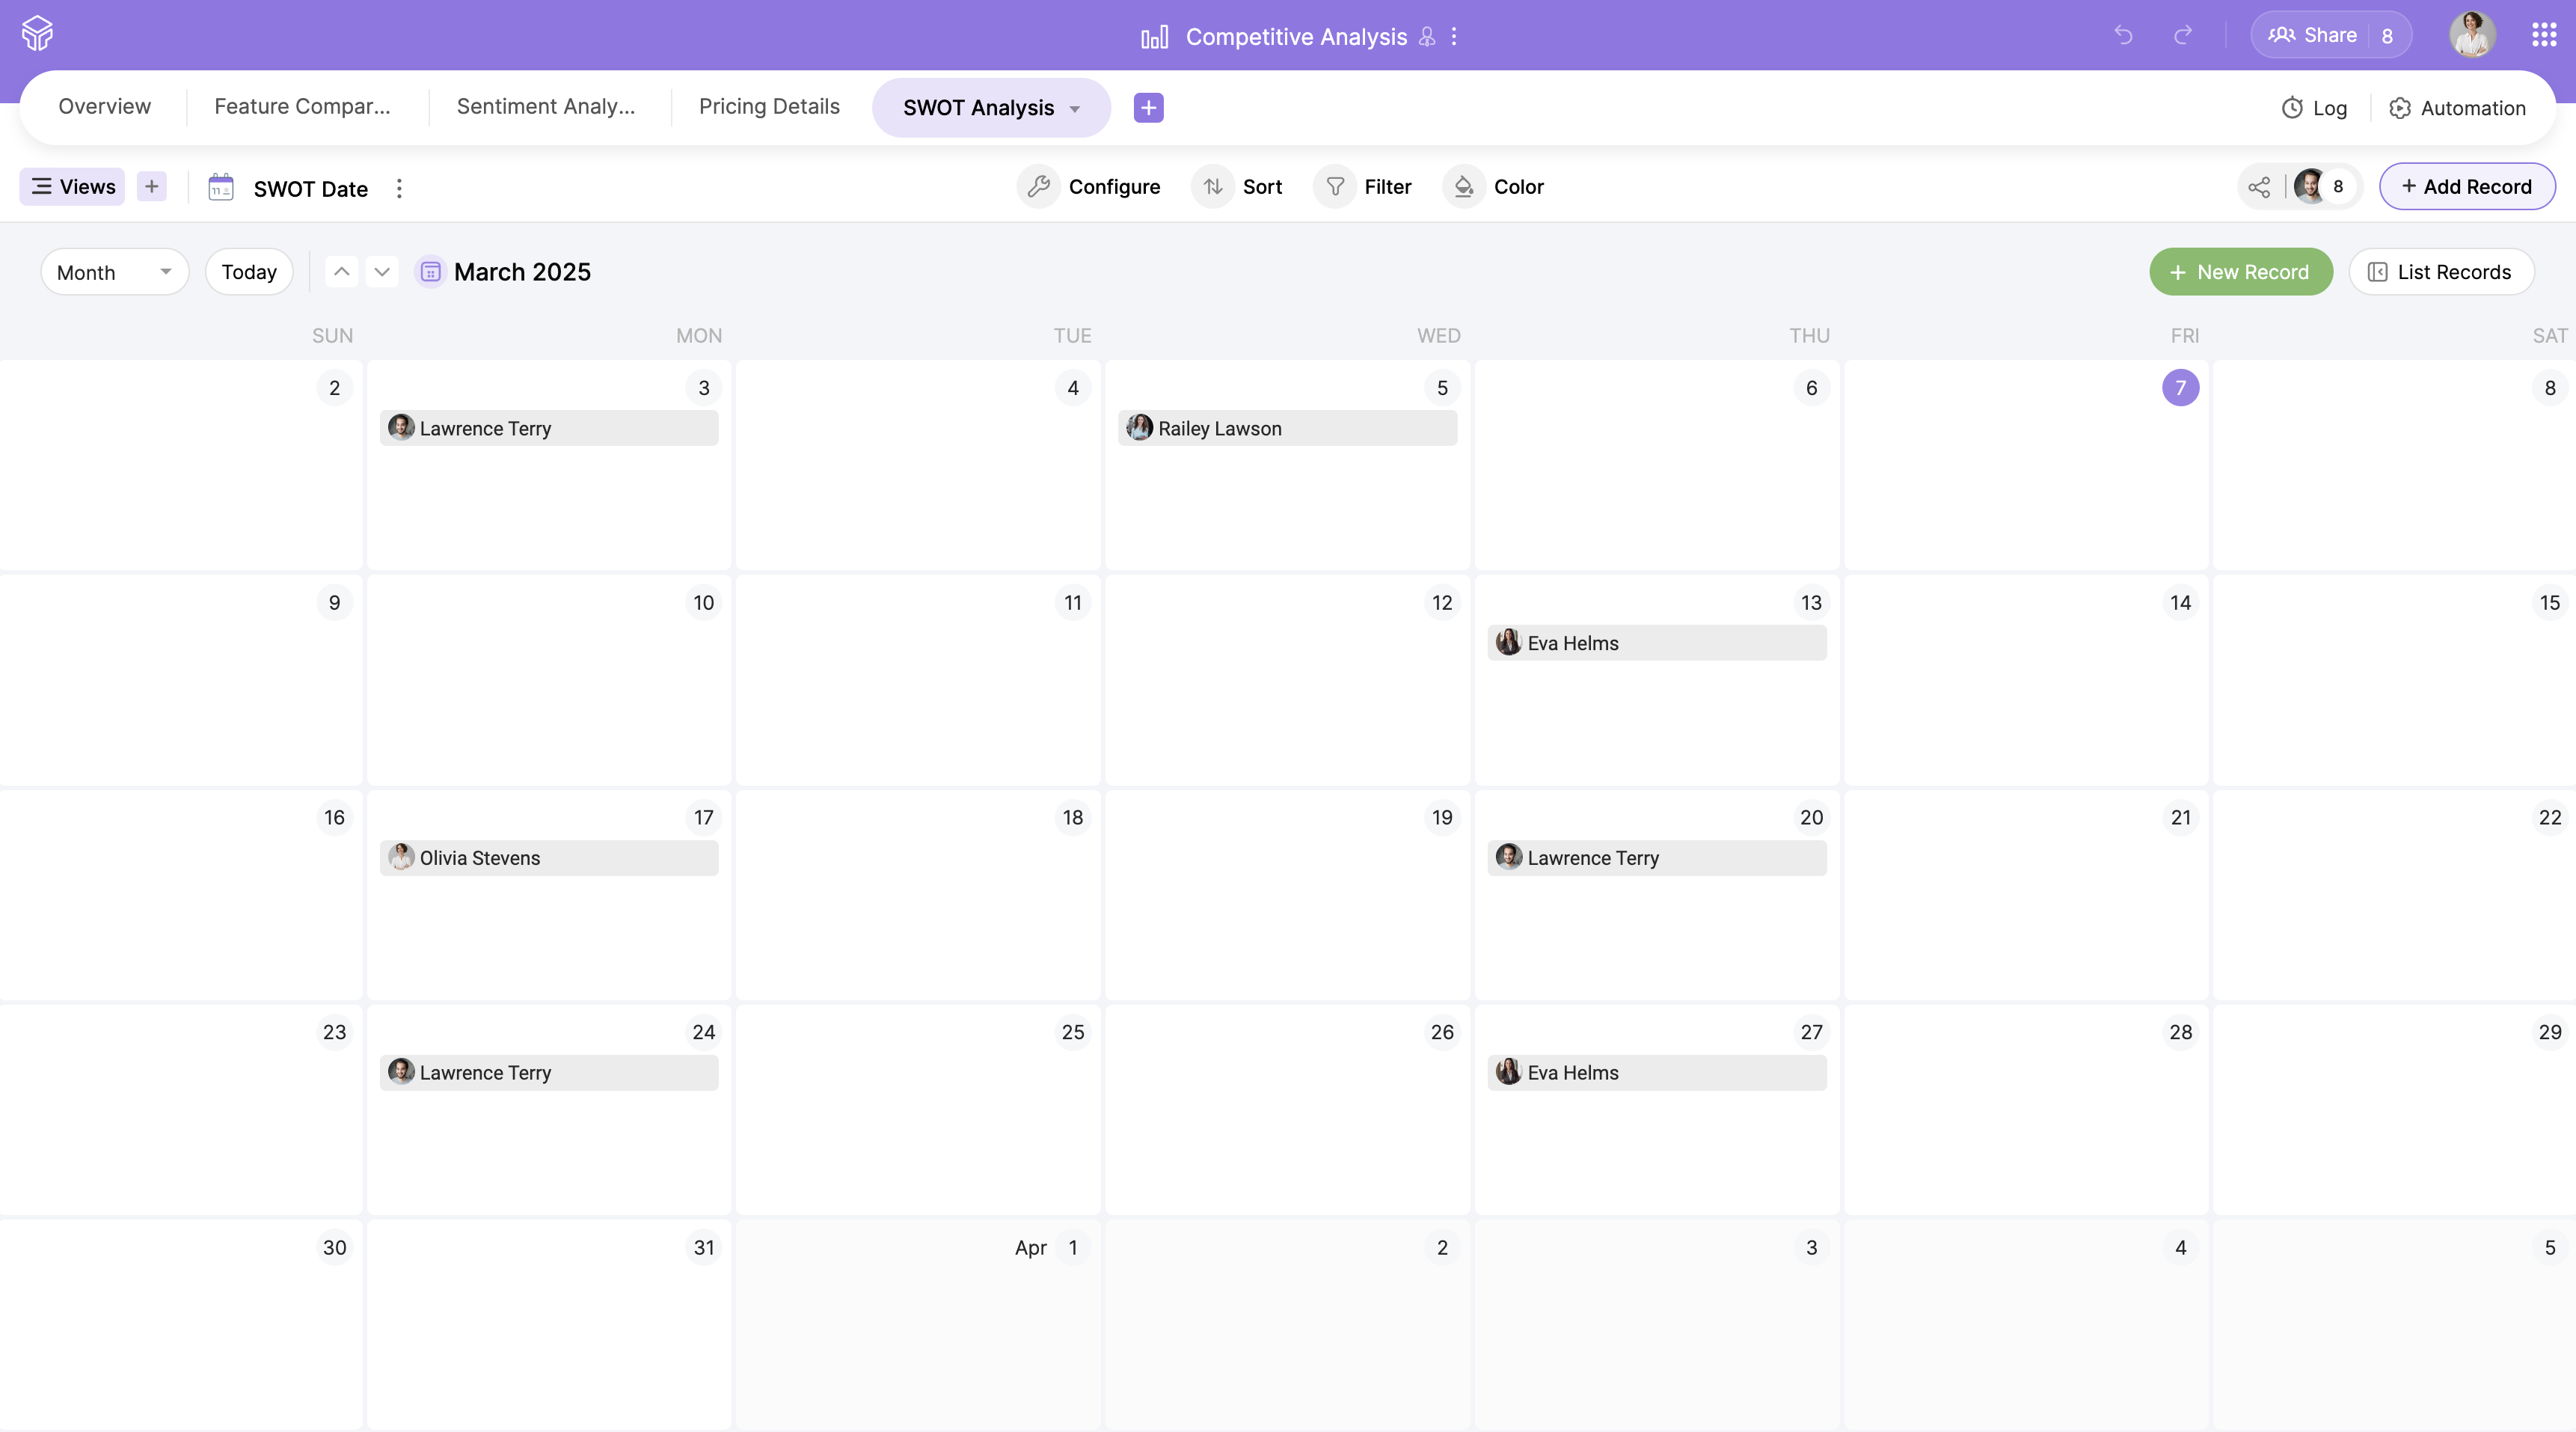
Task: Switch to Feature Compar... tab
Action: pyautogui.click(x=302, y=106)
